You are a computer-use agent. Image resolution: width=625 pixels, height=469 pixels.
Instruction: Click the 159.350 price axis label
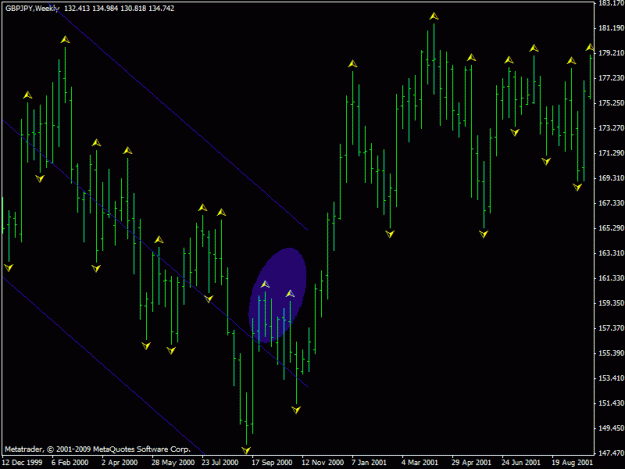[x=611, y=303]
